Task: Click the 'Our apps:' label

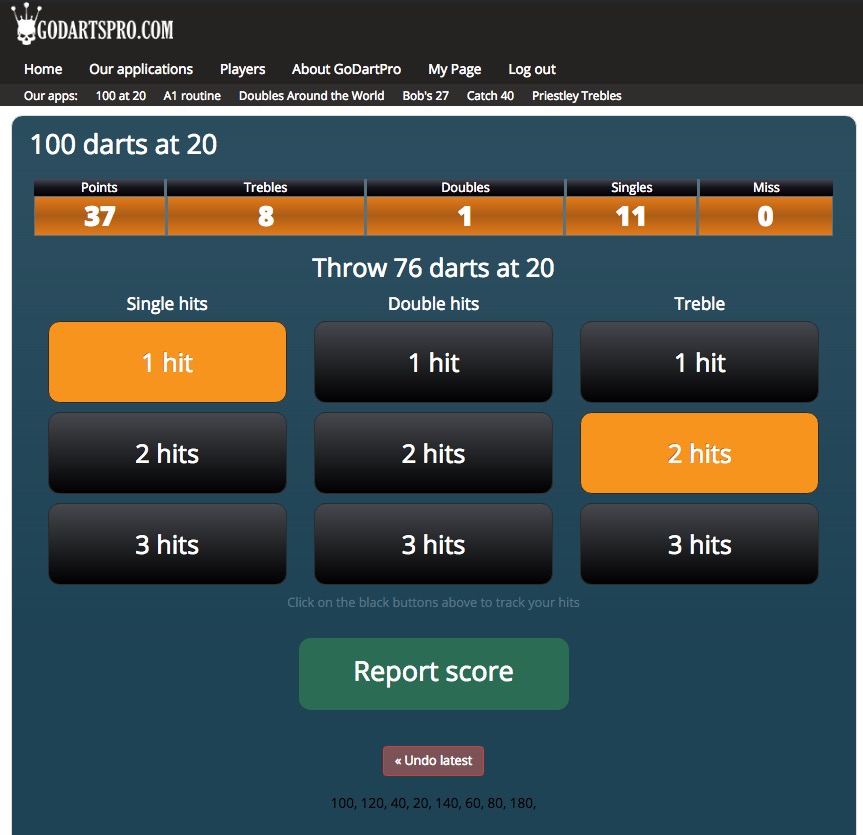Action: pyautogui.click(x=51, y=96)
